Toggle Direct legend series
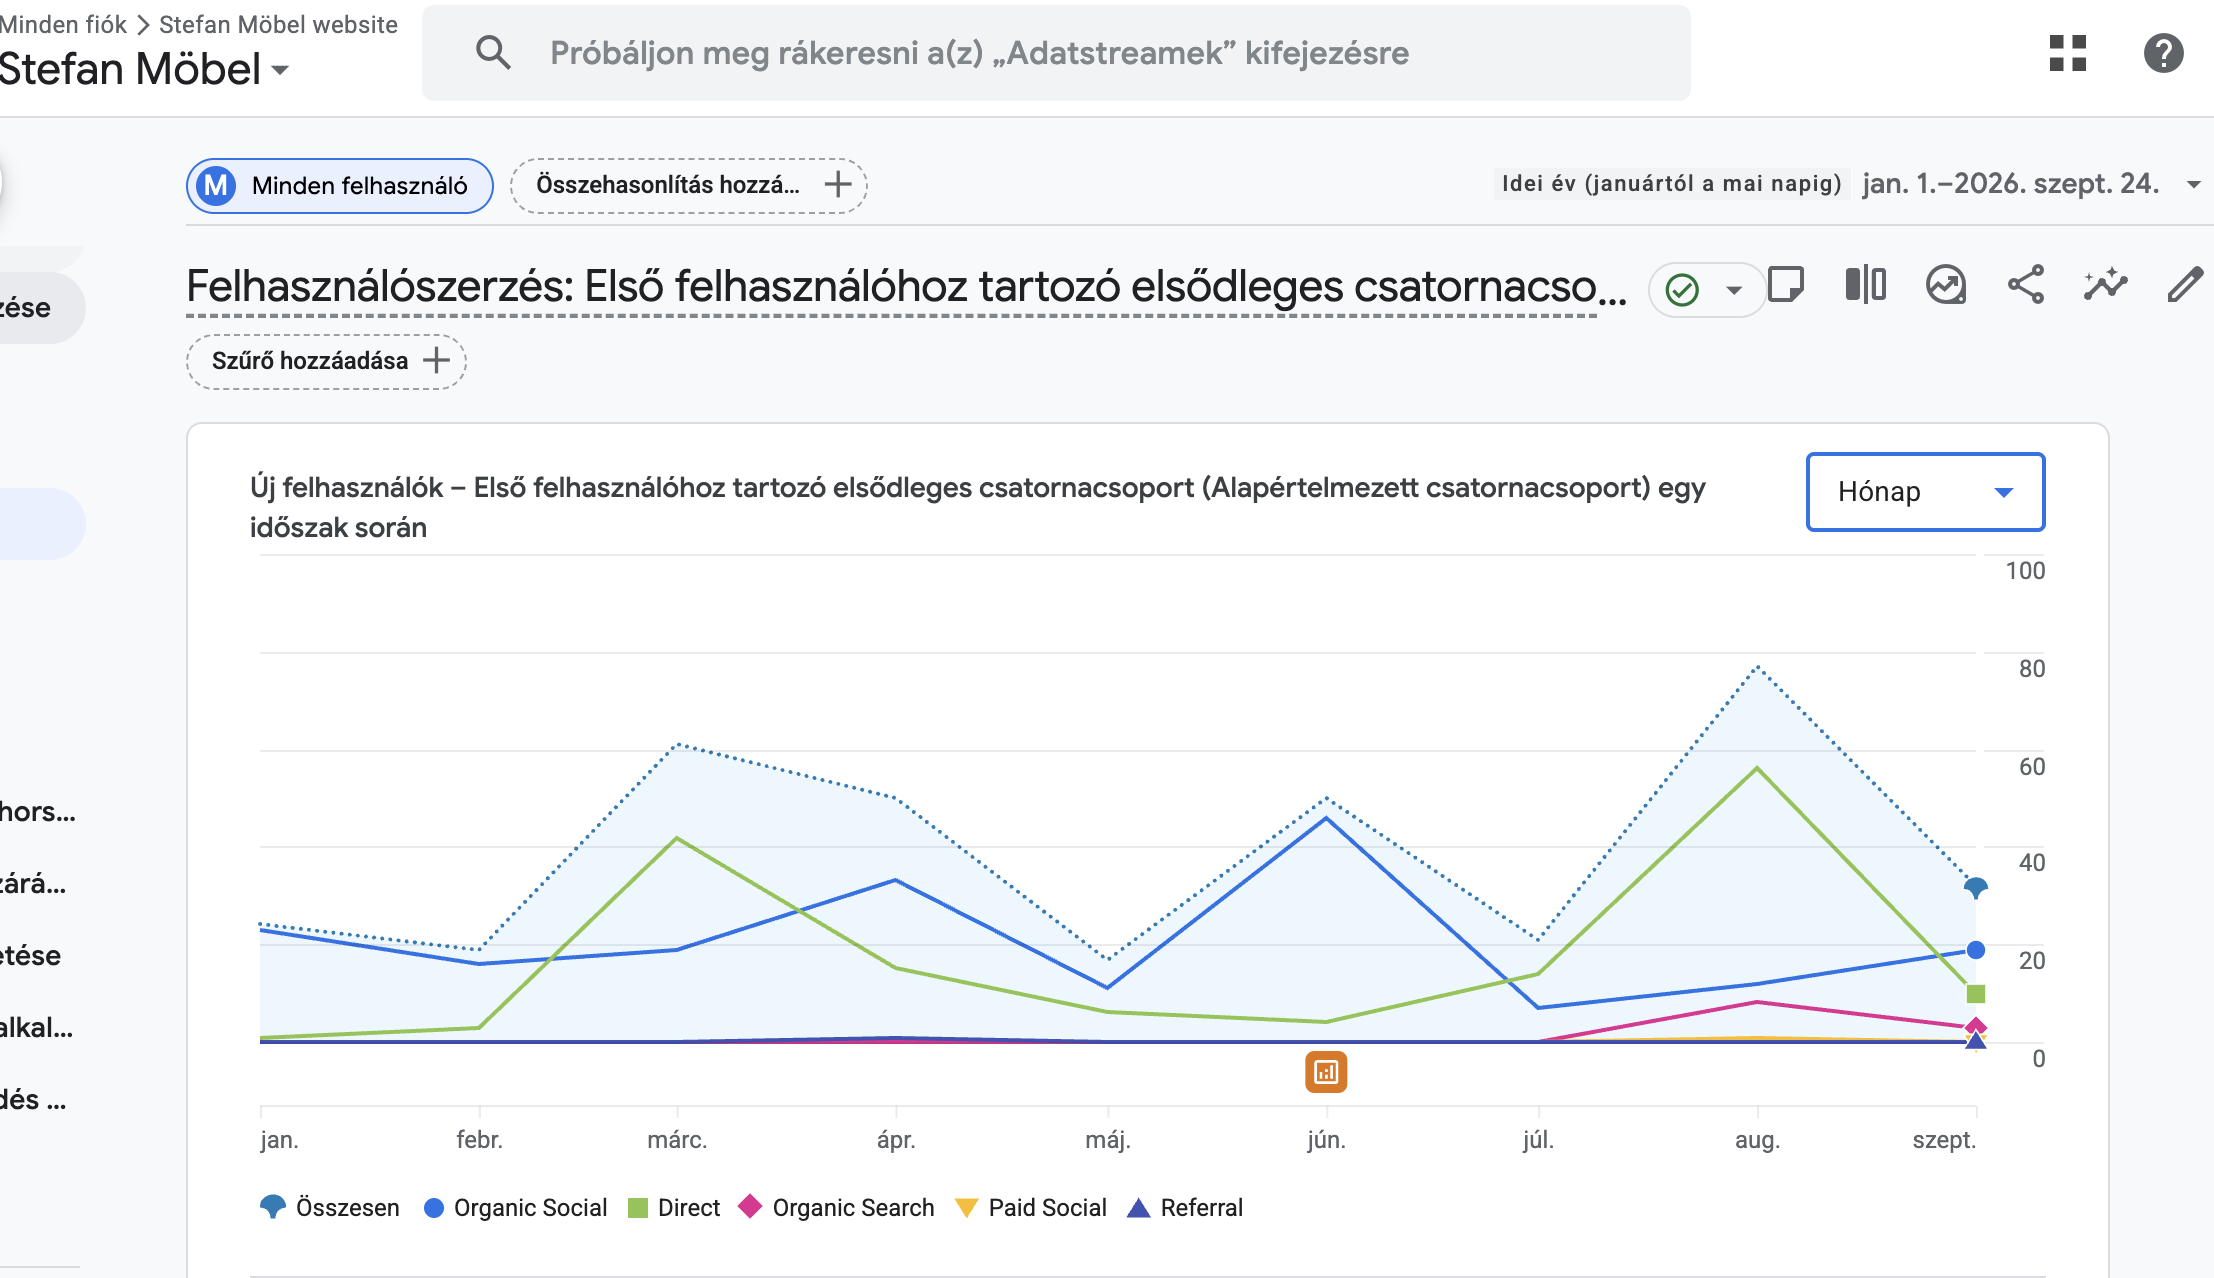 click(x=673, y=1207)
